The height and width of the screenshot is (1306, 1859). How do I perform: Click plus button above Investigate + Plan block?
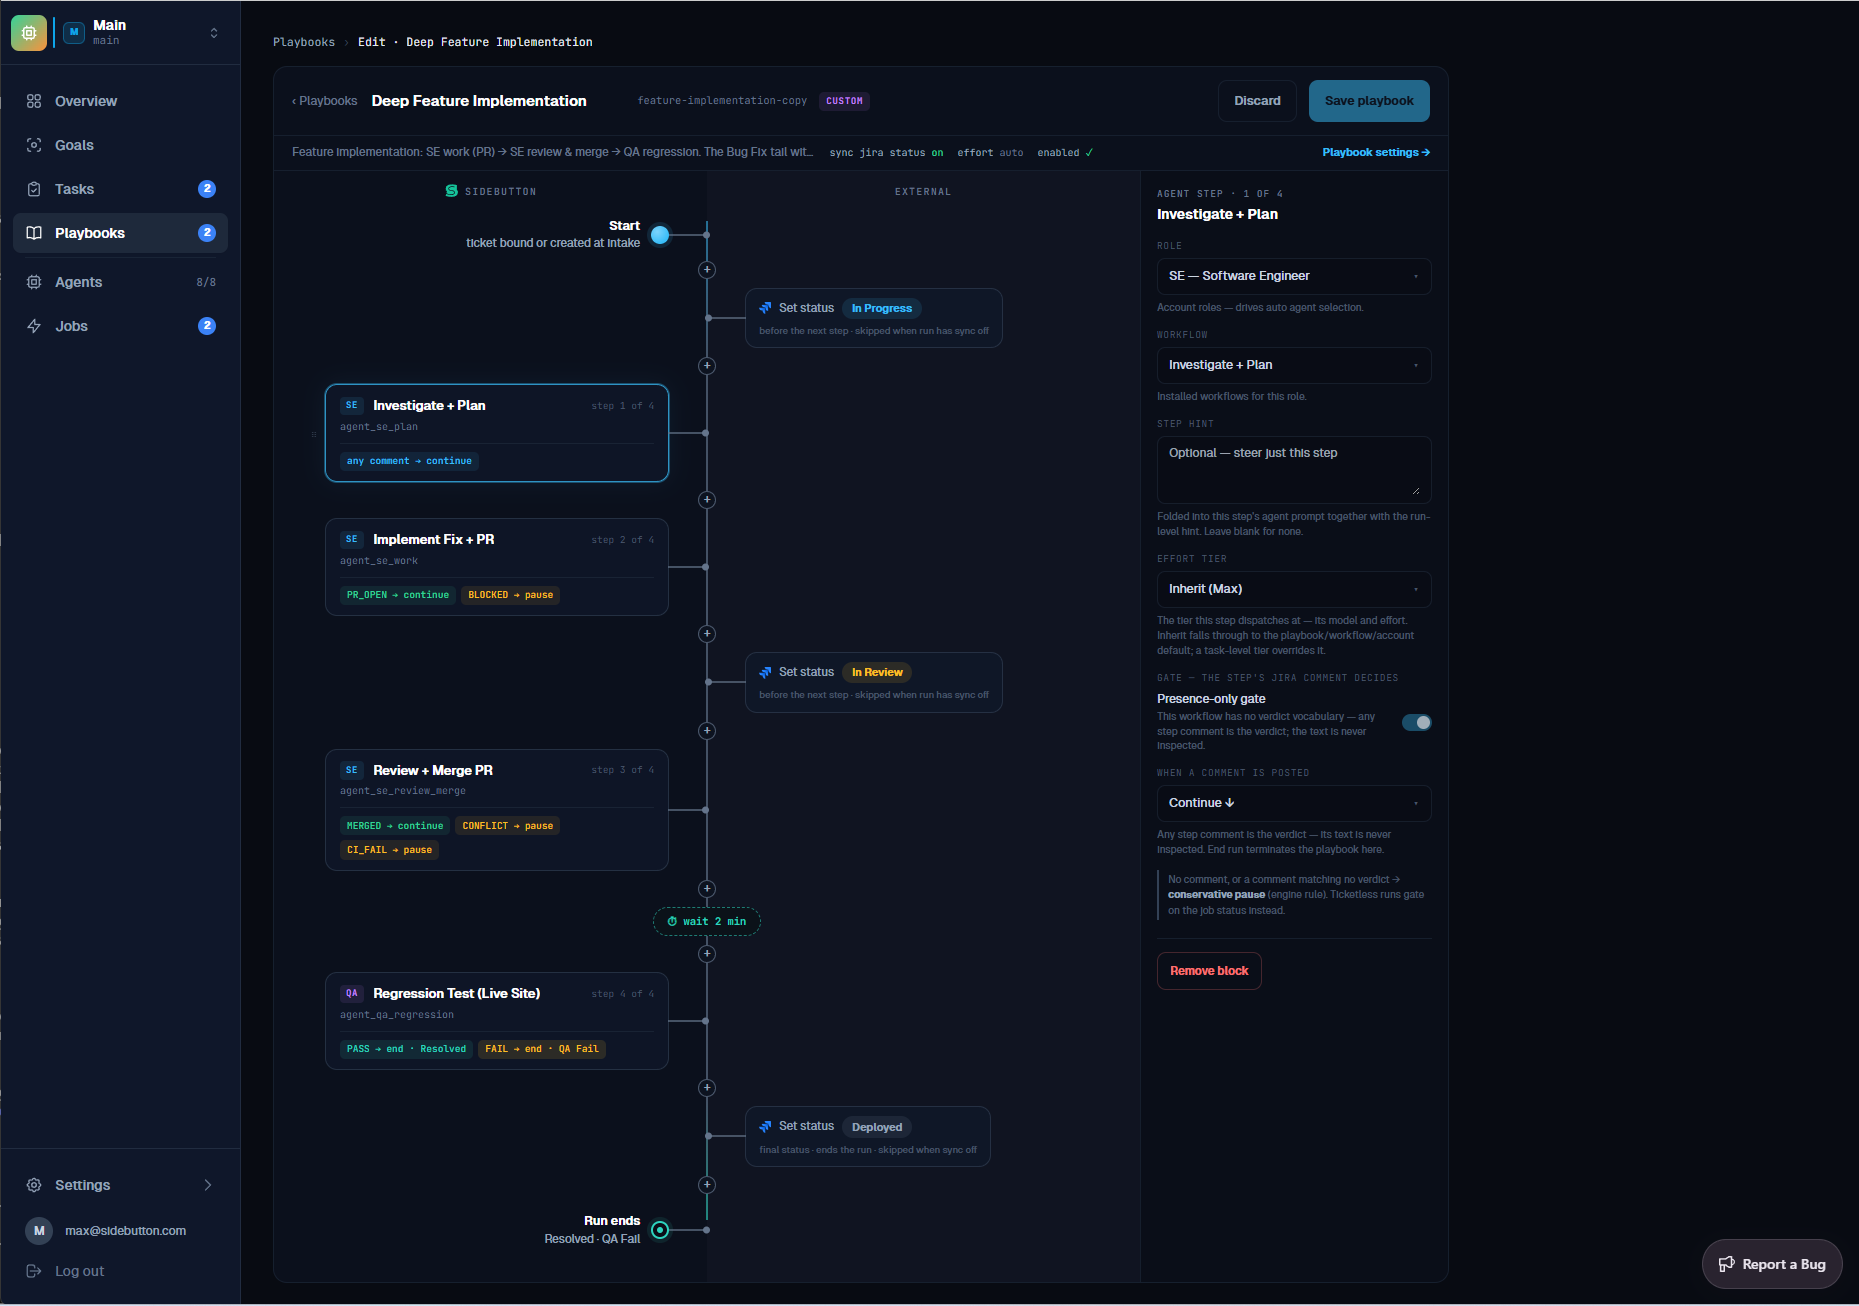click(x=707, y=366)
